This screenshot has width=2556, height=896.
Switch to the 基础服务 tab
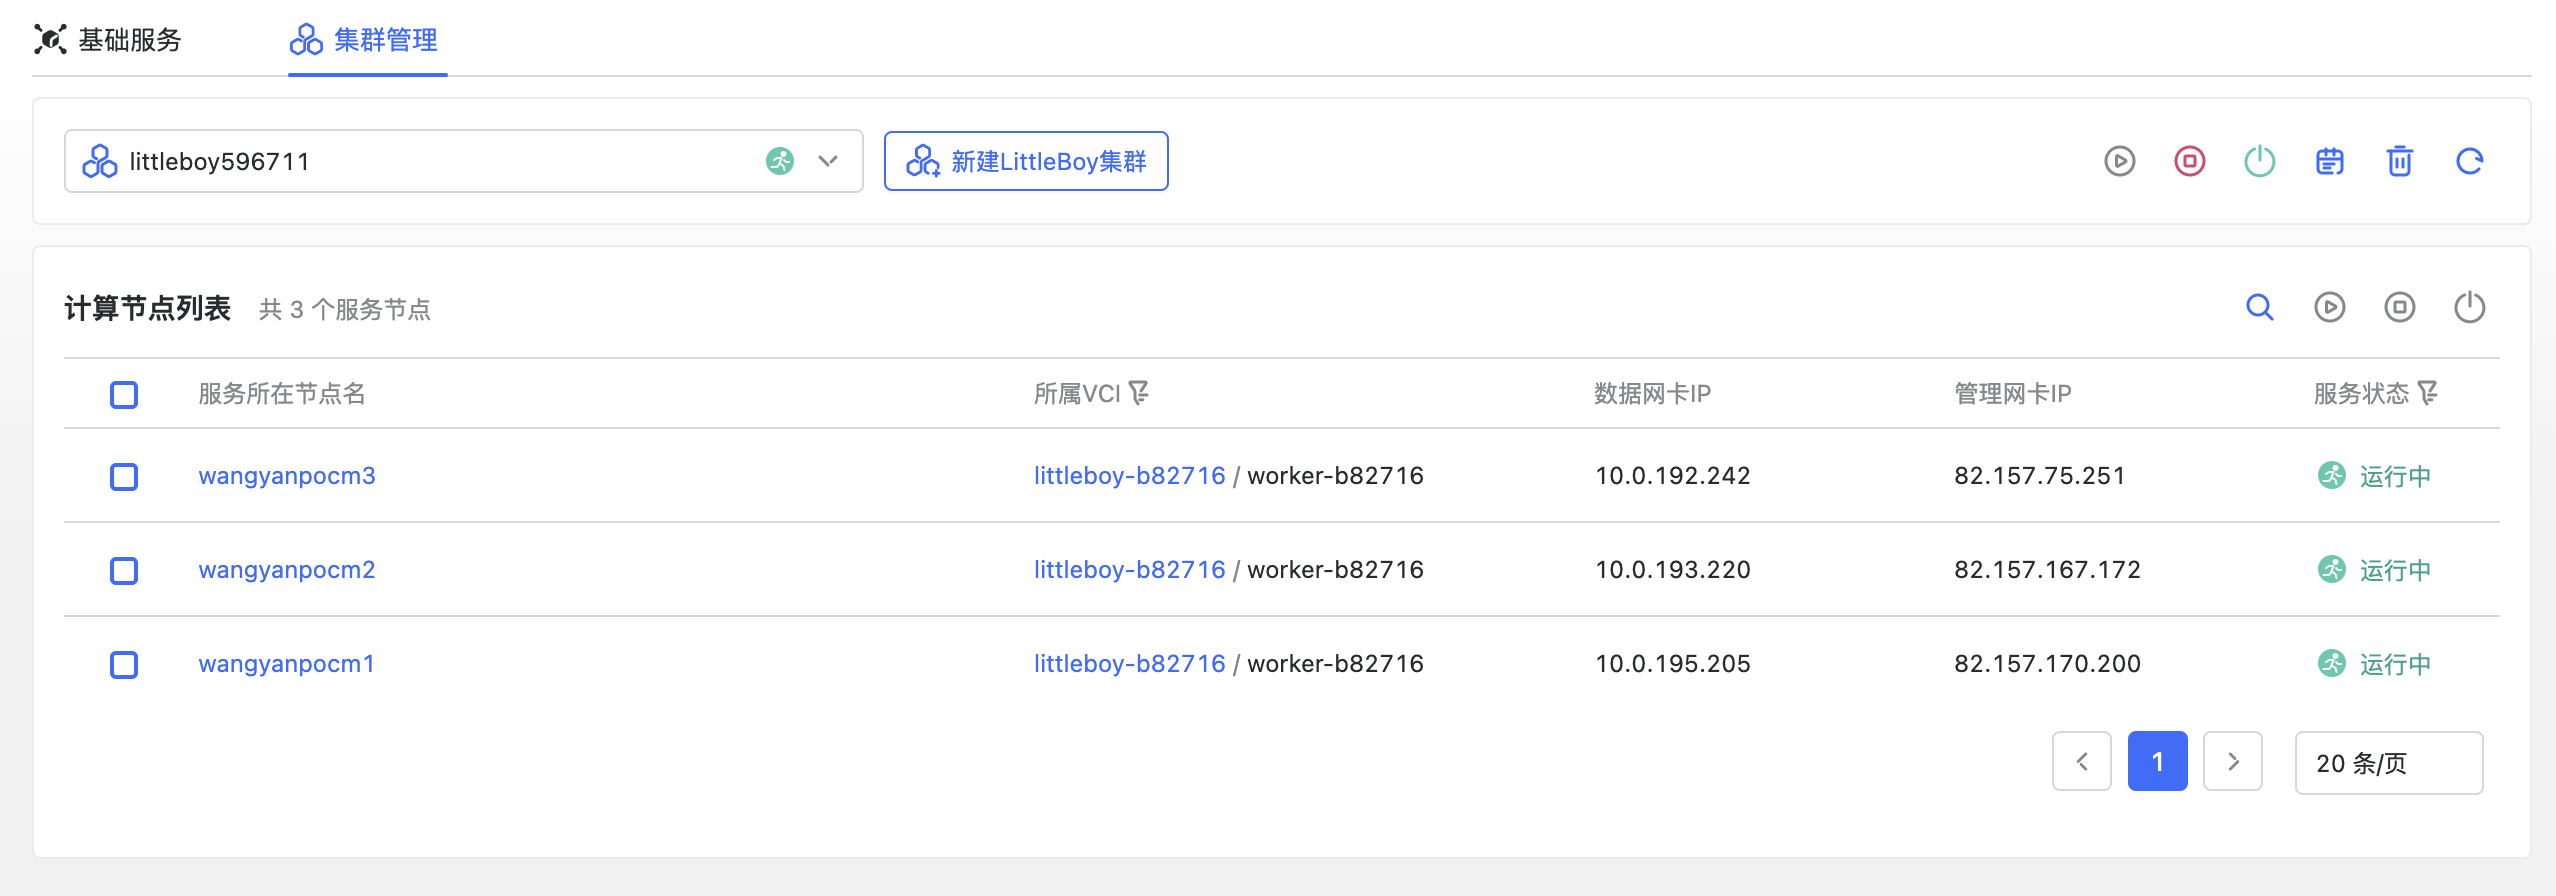[x=108, y=40]
